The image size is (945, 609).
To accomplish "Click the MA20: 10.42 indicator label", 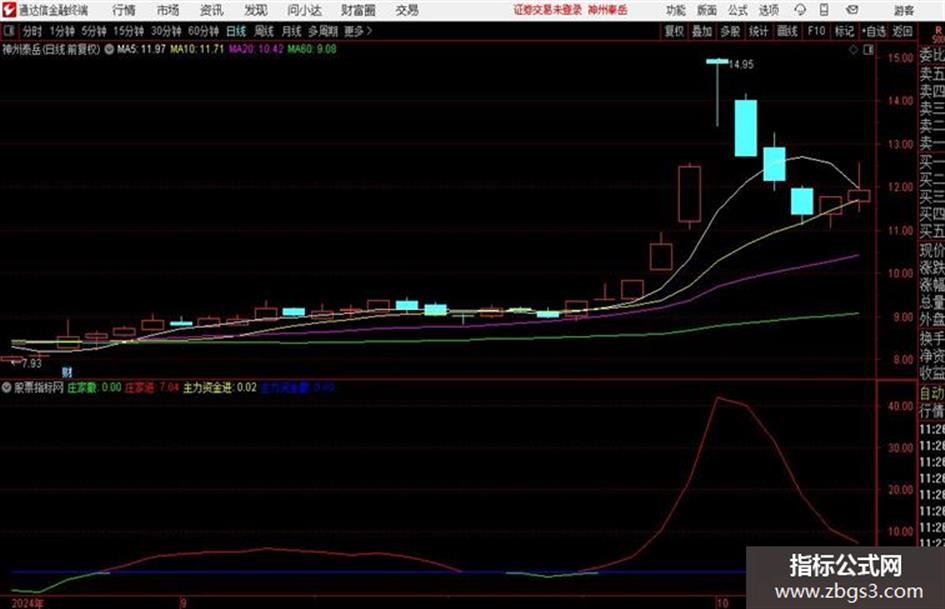I will coord(256,49).
